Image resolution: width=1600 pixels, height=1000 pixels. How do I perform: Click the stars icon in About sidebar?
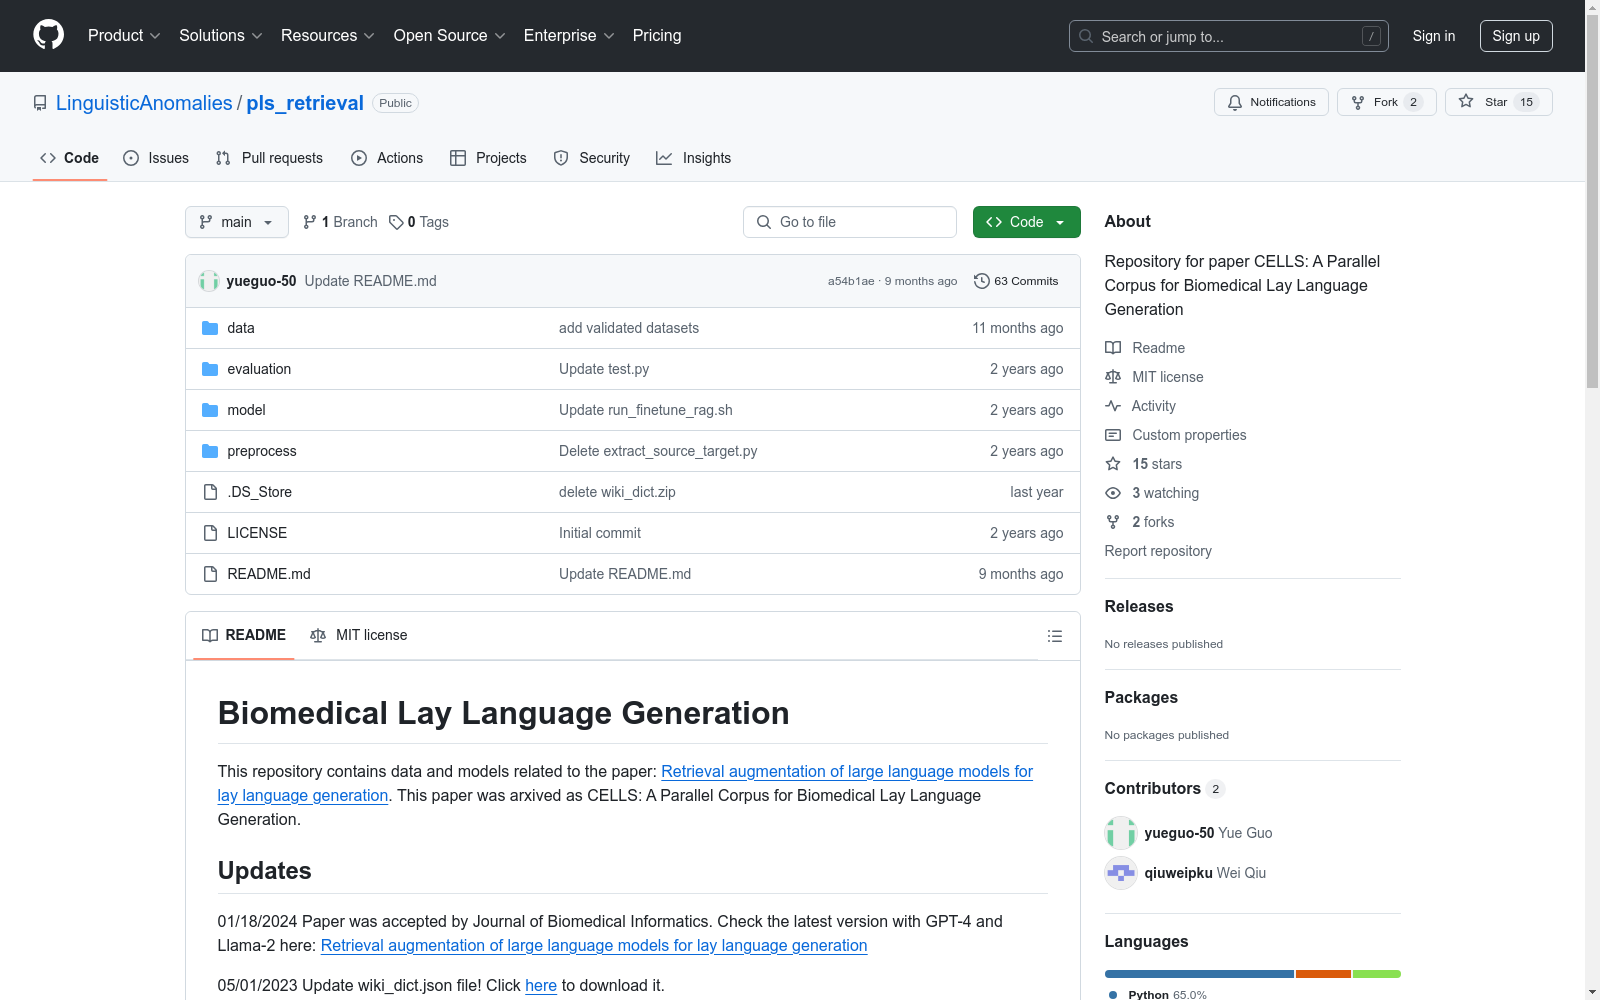pos(1113,464)
